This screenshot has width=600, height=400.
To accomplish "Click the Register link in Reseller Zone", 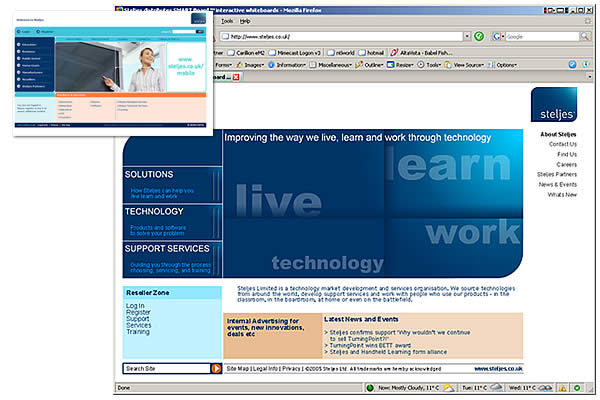I will point(138,312).
